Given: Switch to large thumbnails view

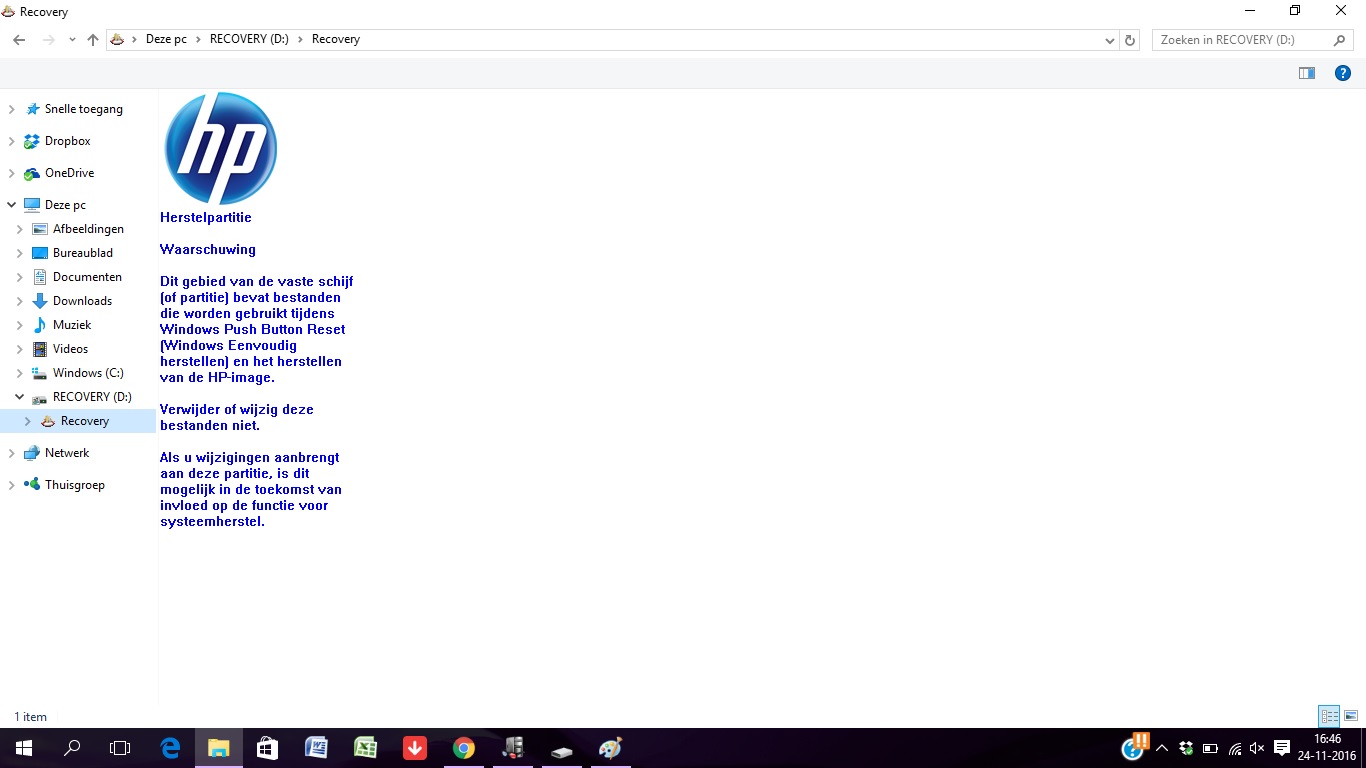Looking at the screenshot, I should [x=1351, y=716].
